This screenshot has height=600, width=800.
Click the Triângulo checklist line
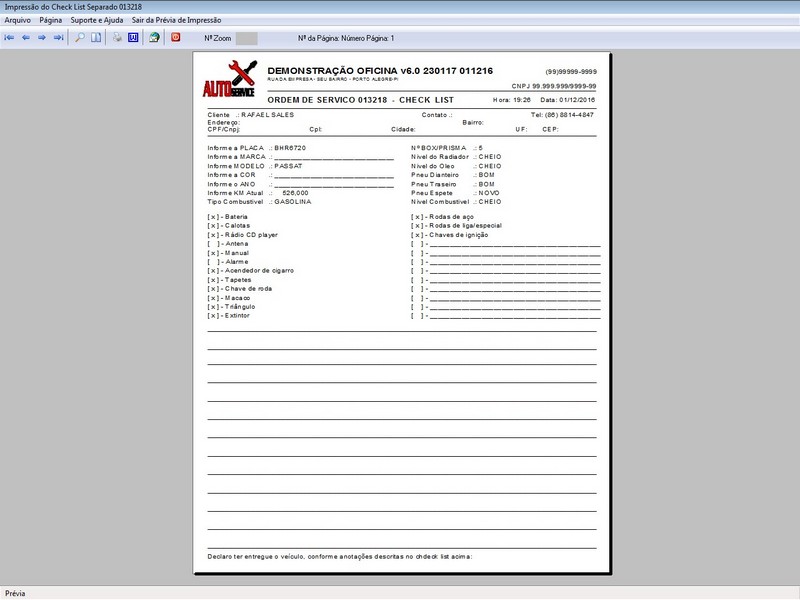pos(231,307)
